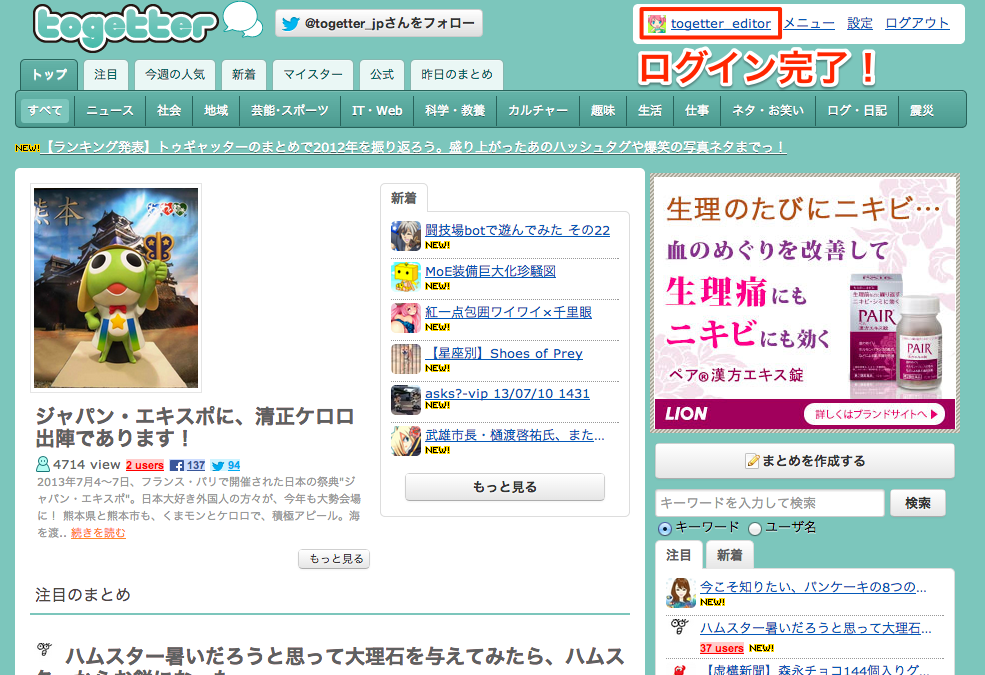Click the まとめを作成する button
The height and width of the screenshot is (675, 985).
tap(805, 461)
